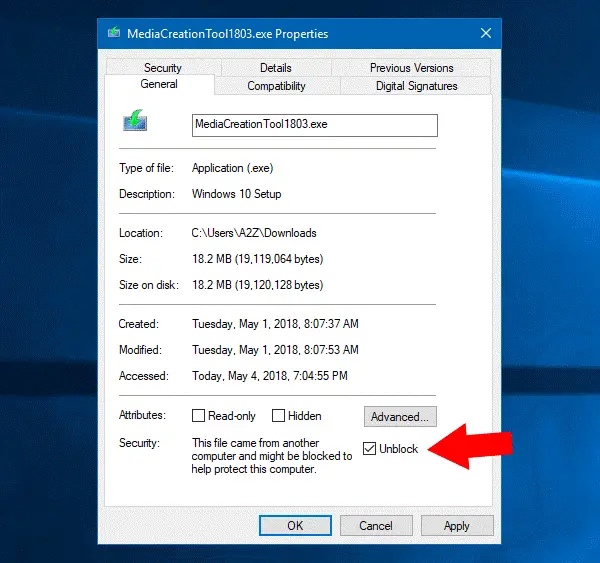Enable the Read-only checkbox
The image size is (600, 563).
(x=198, y=416)
